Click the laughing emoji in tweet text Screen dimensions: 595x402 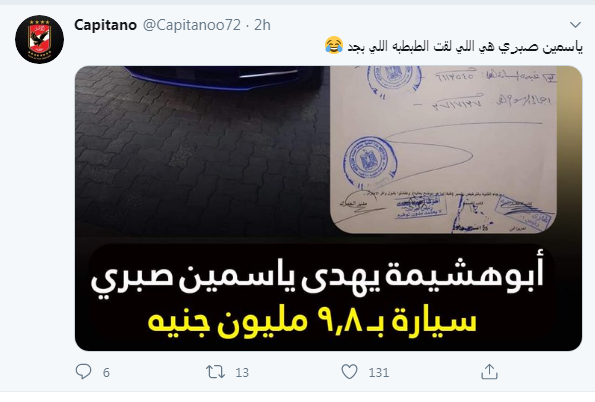coord(334,45)
